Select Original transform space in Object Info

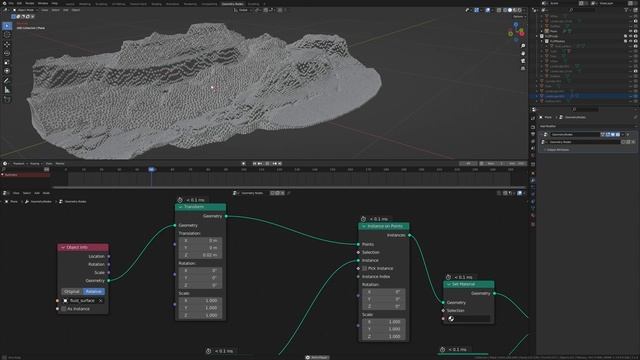[x=72, y=291]
